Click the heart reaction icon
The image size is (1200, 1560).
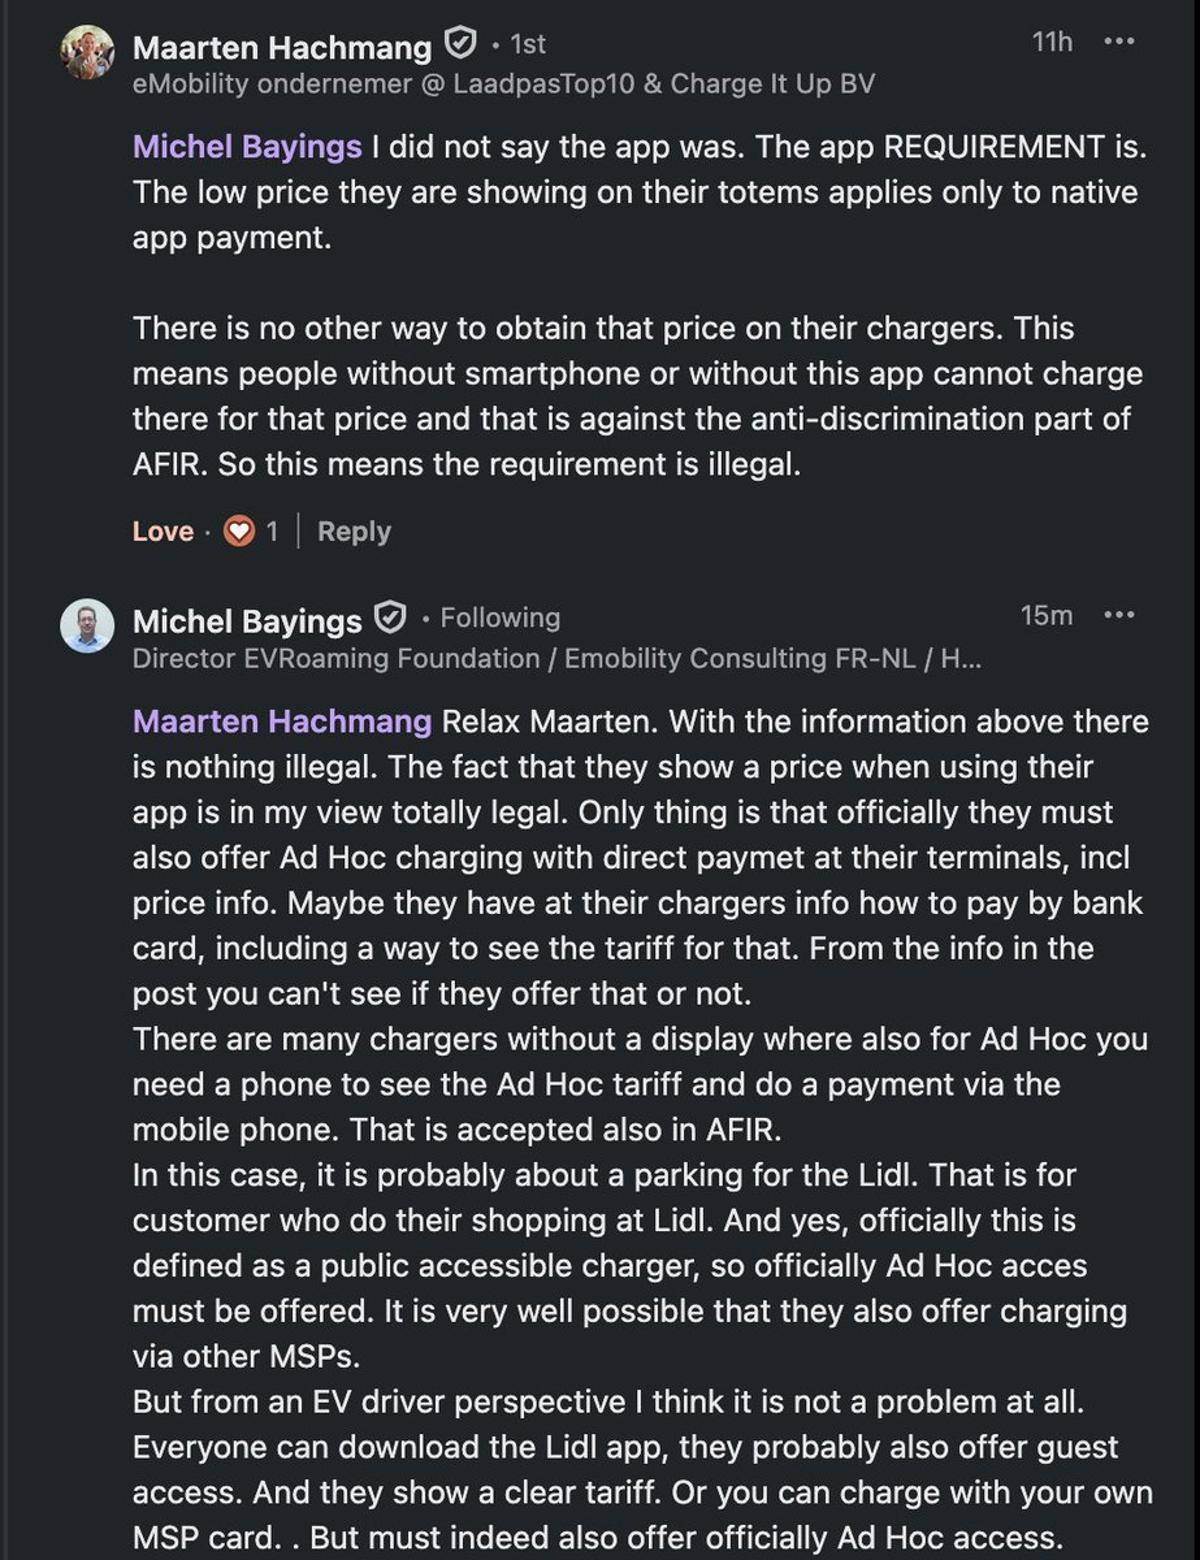tap(239, 531)
